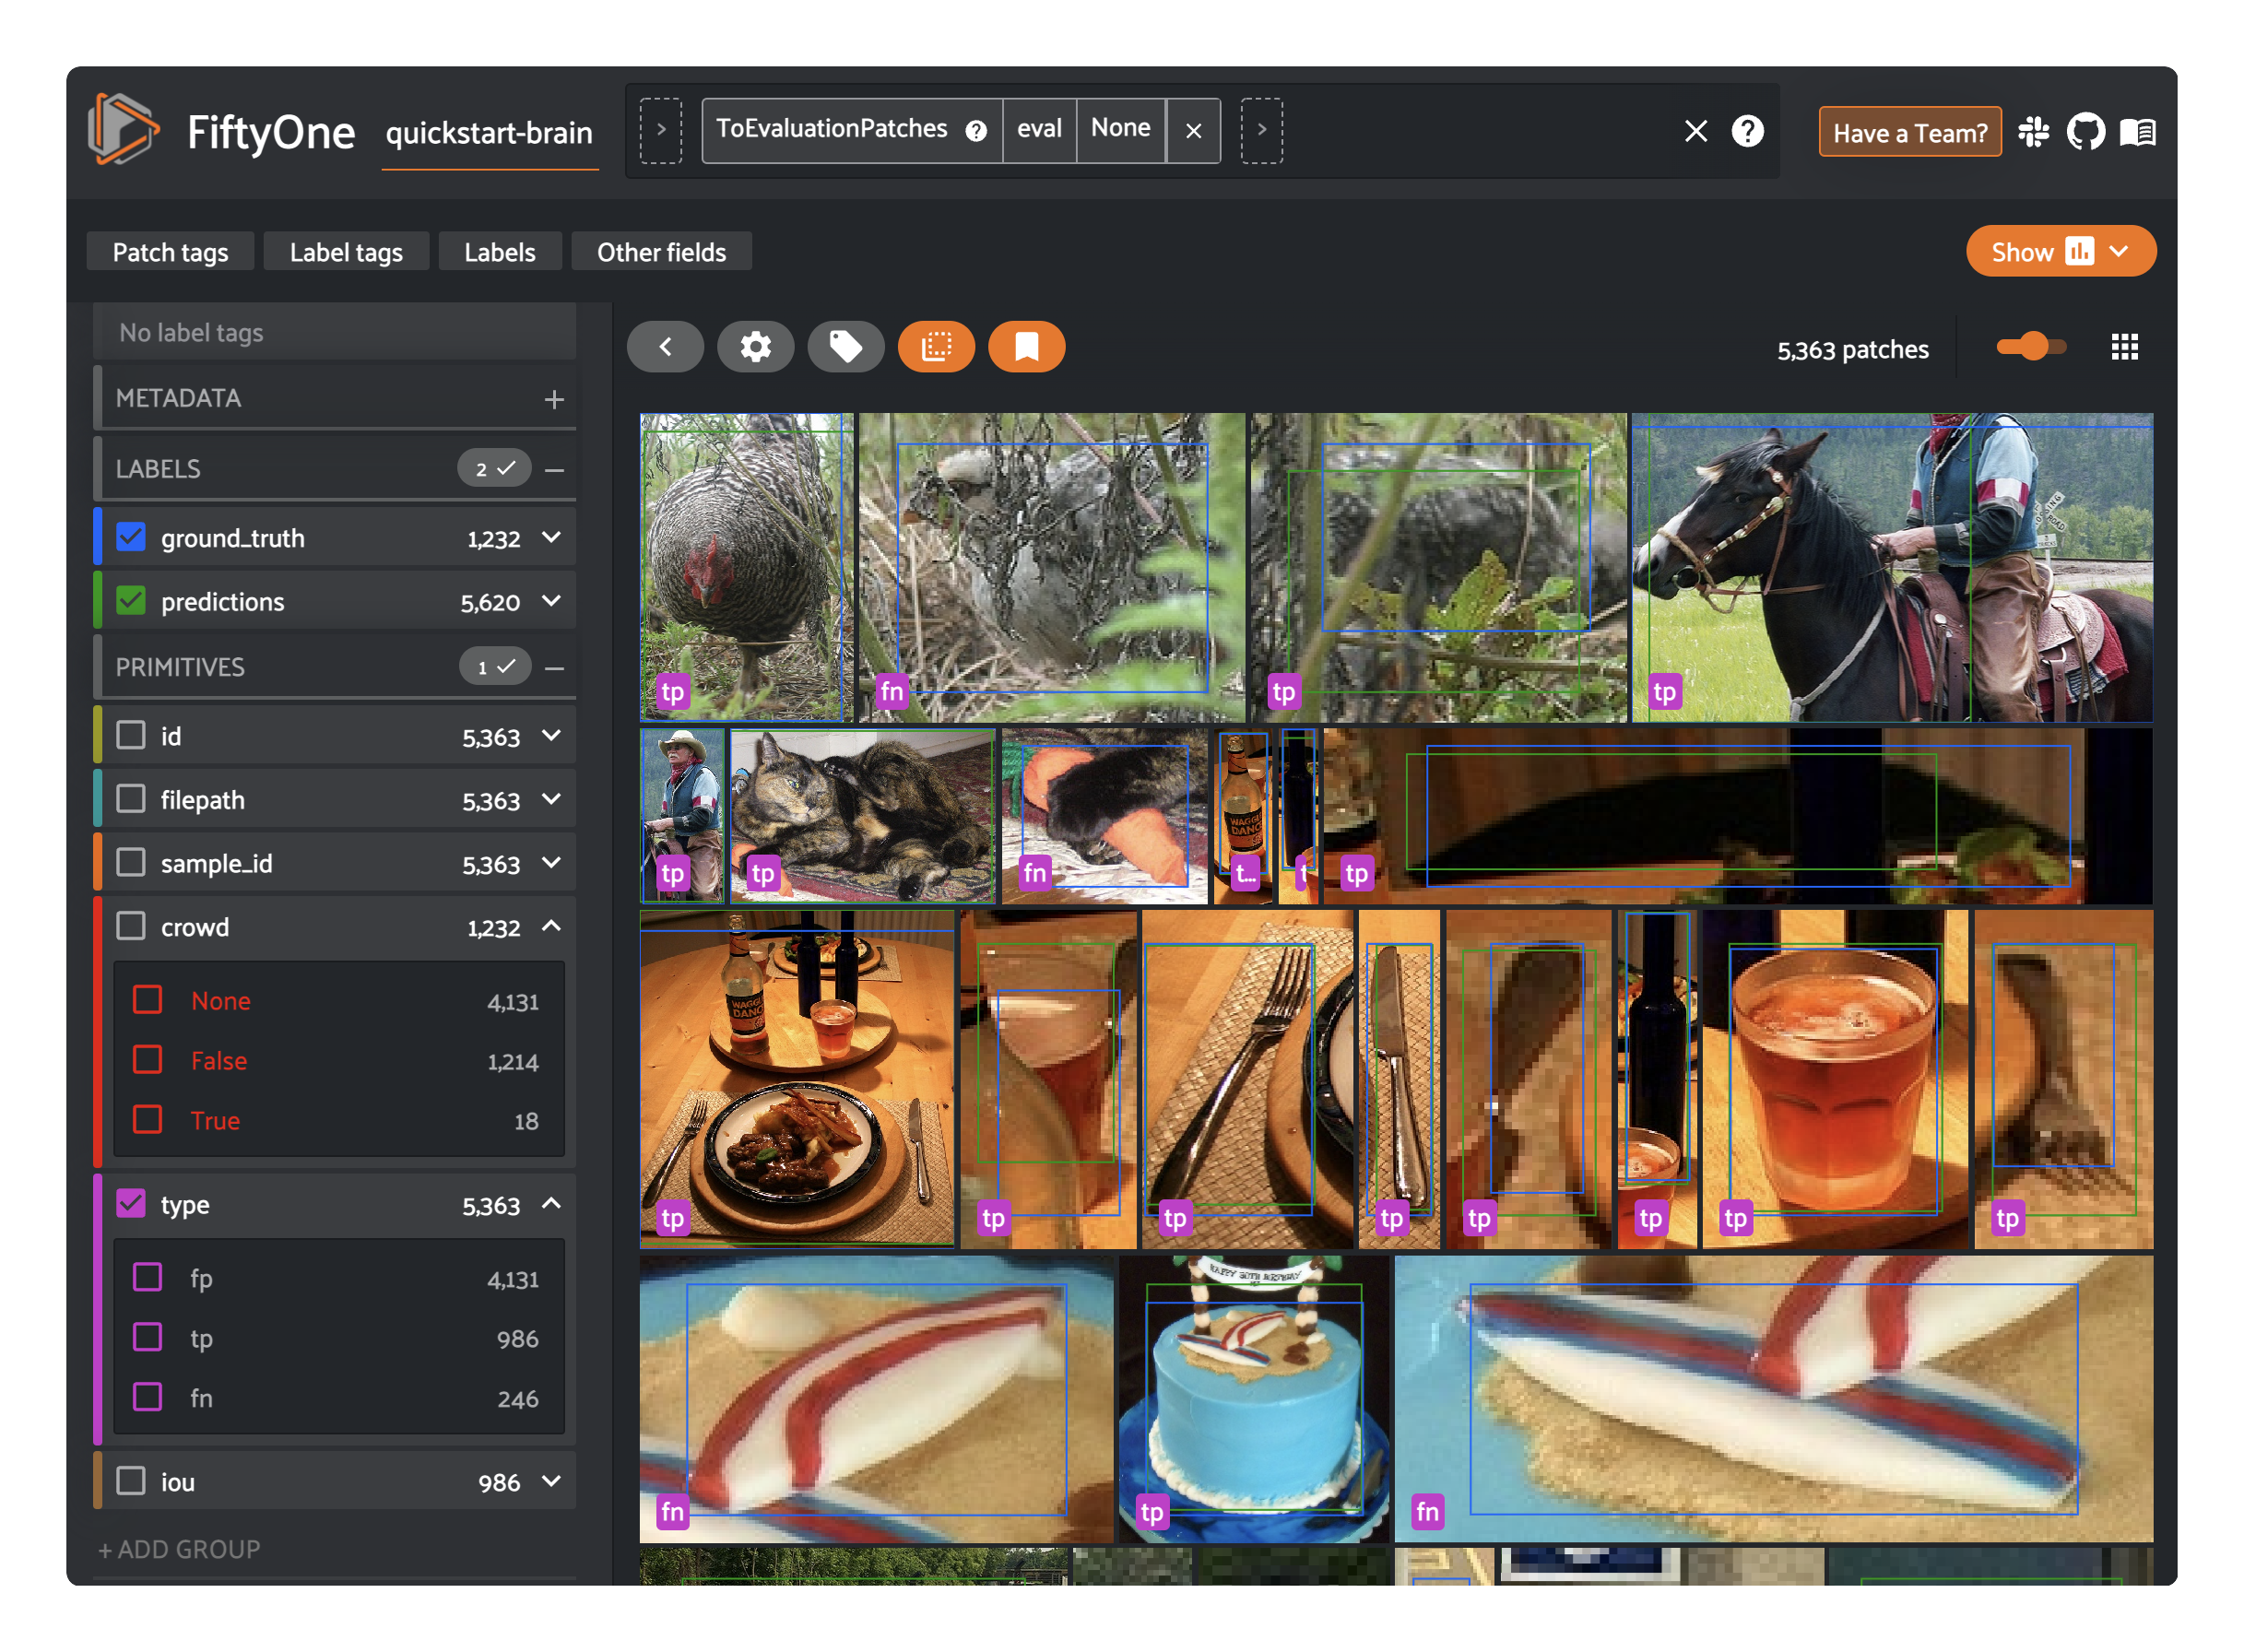The width and height of the screenshot is (2244, 1652).
Task: Open the documentation book icon
Action: pos(2136,132)
